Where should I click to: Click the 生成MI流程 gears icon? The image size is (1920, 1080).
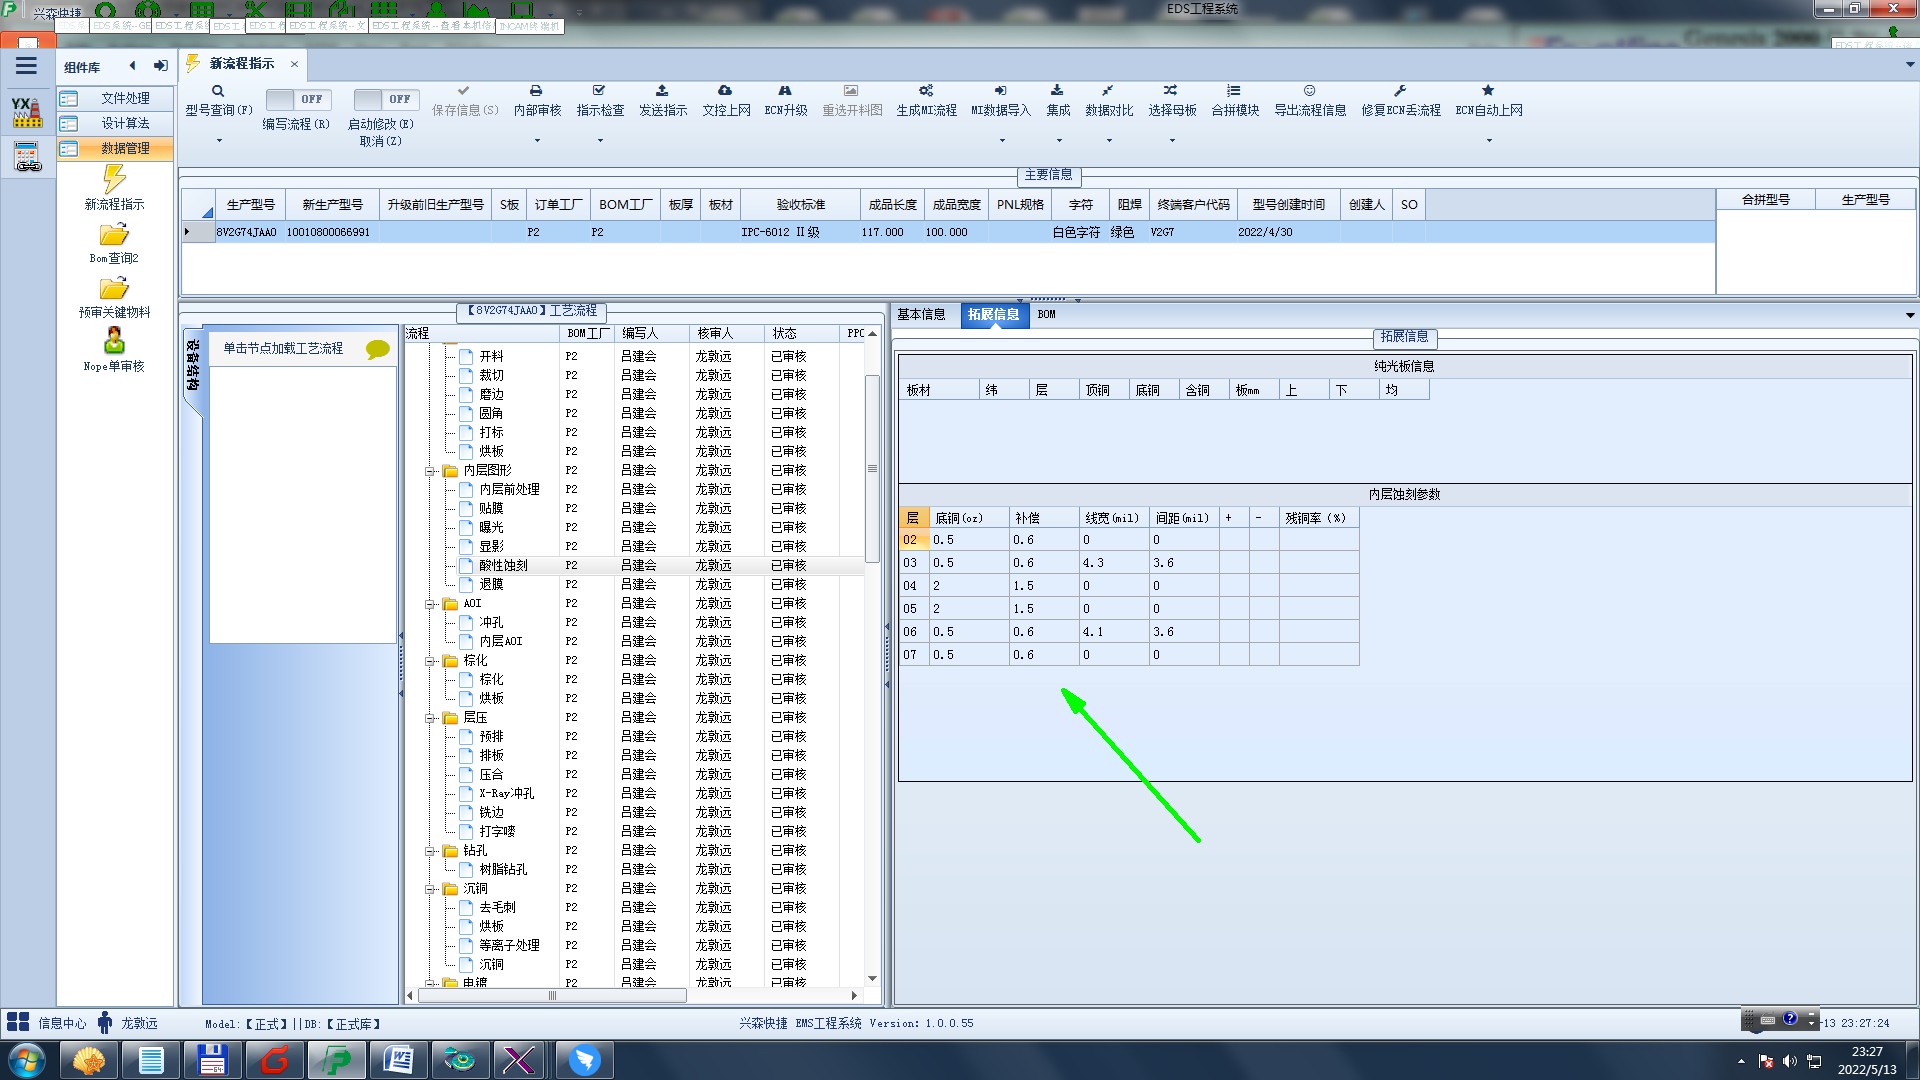[926, 91]
